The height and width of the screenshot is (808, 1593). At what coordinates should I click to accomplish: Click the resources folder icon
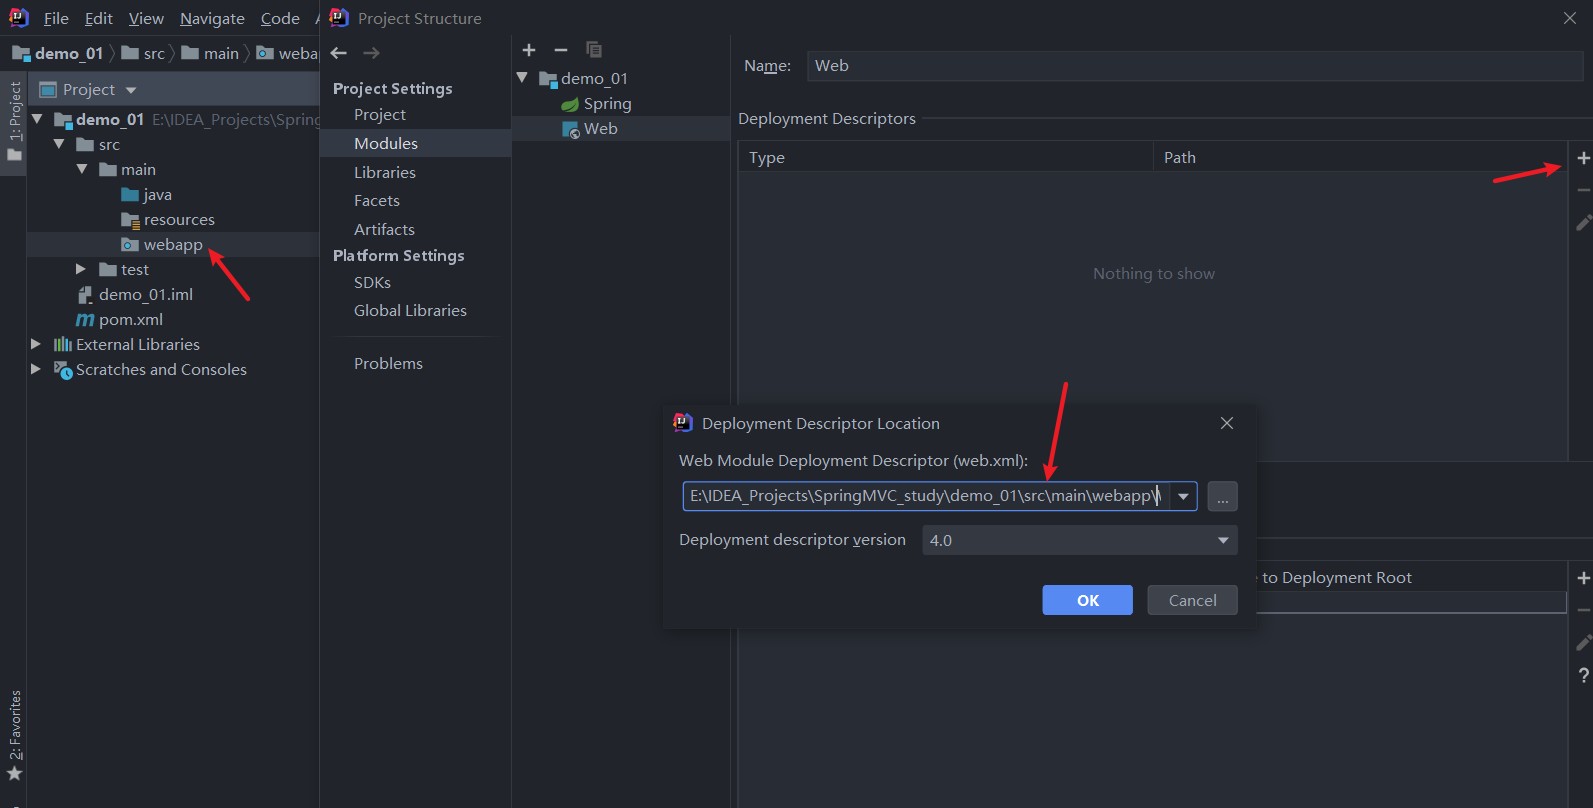[130, 220]
